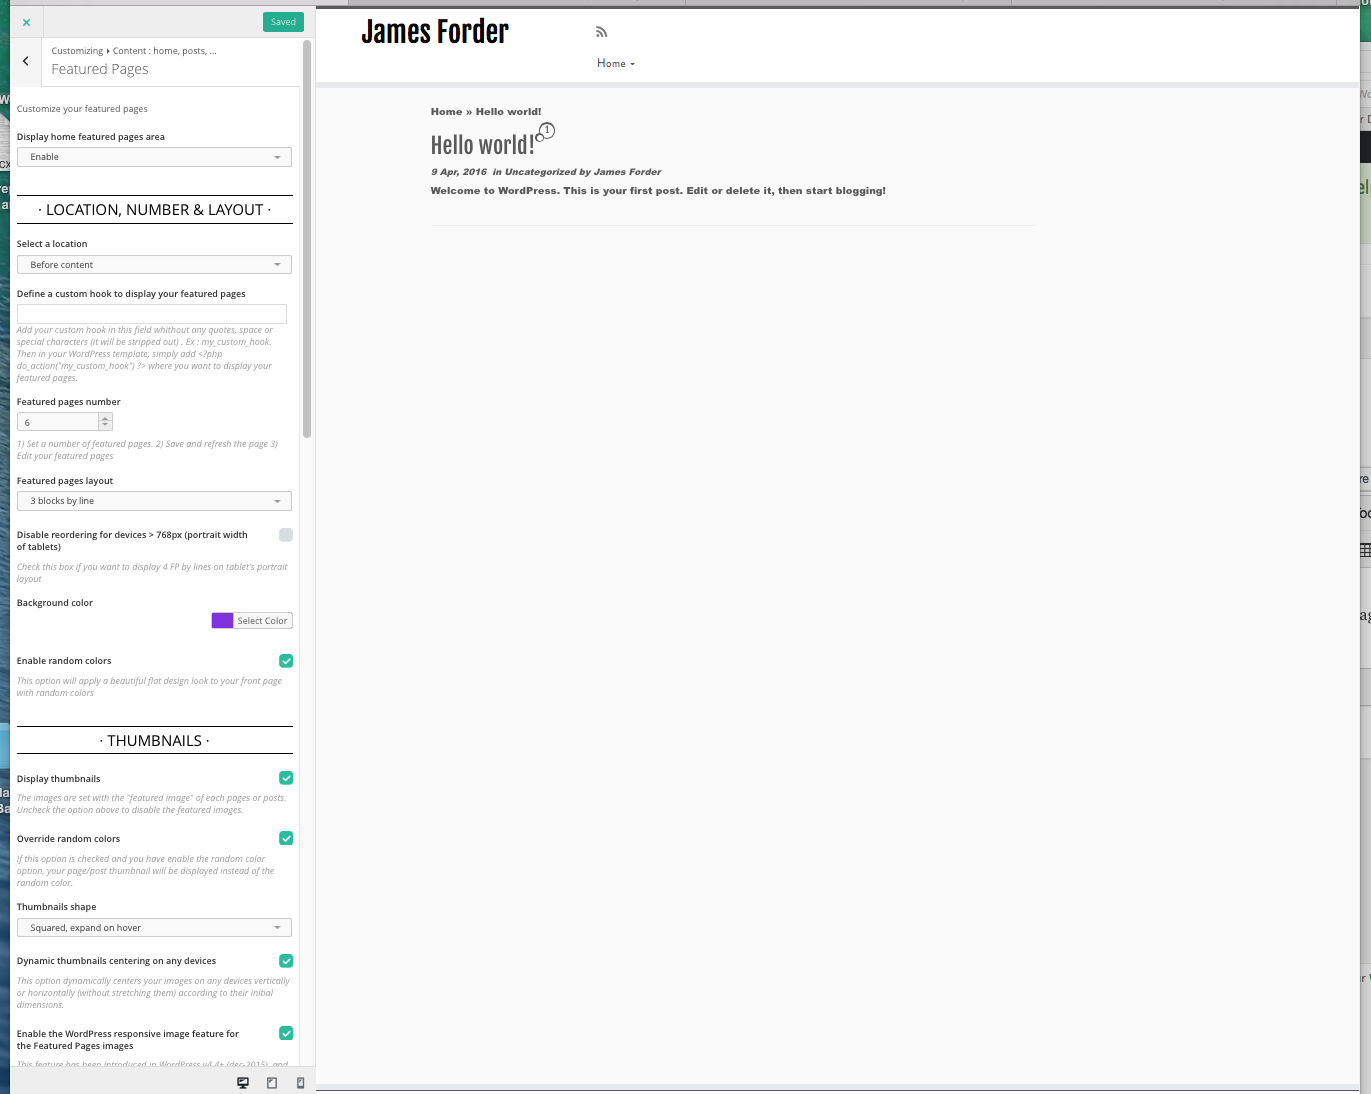Image resolution: width=1371 pixels, height=1094 pixels.
Task: Open the Hello world! post title
Action: tap(482, 145)
